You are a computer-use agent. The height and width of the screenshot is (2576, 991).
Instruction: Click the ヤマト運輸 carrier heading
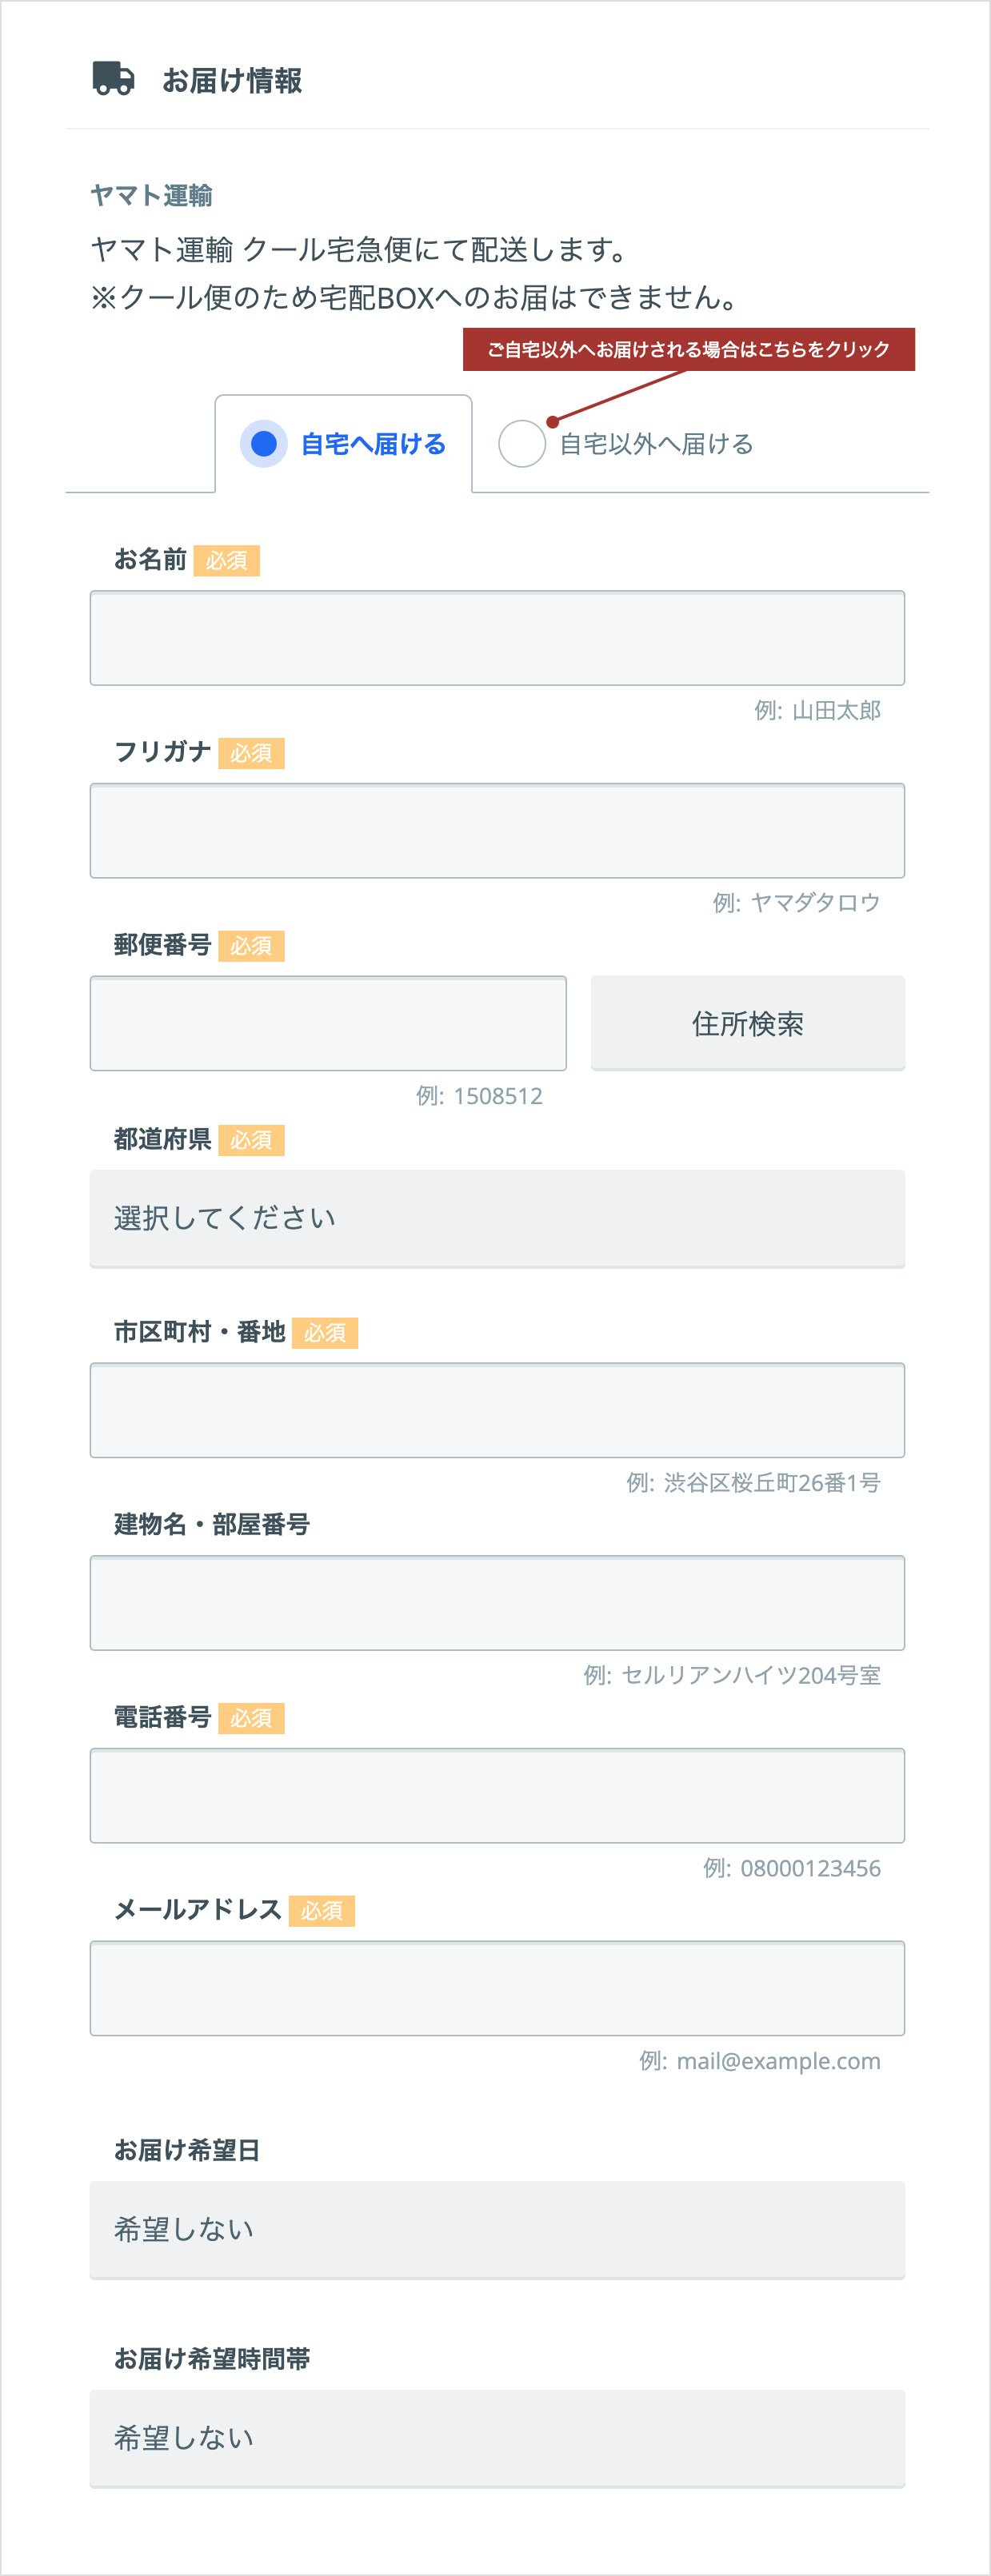point(151,195)
